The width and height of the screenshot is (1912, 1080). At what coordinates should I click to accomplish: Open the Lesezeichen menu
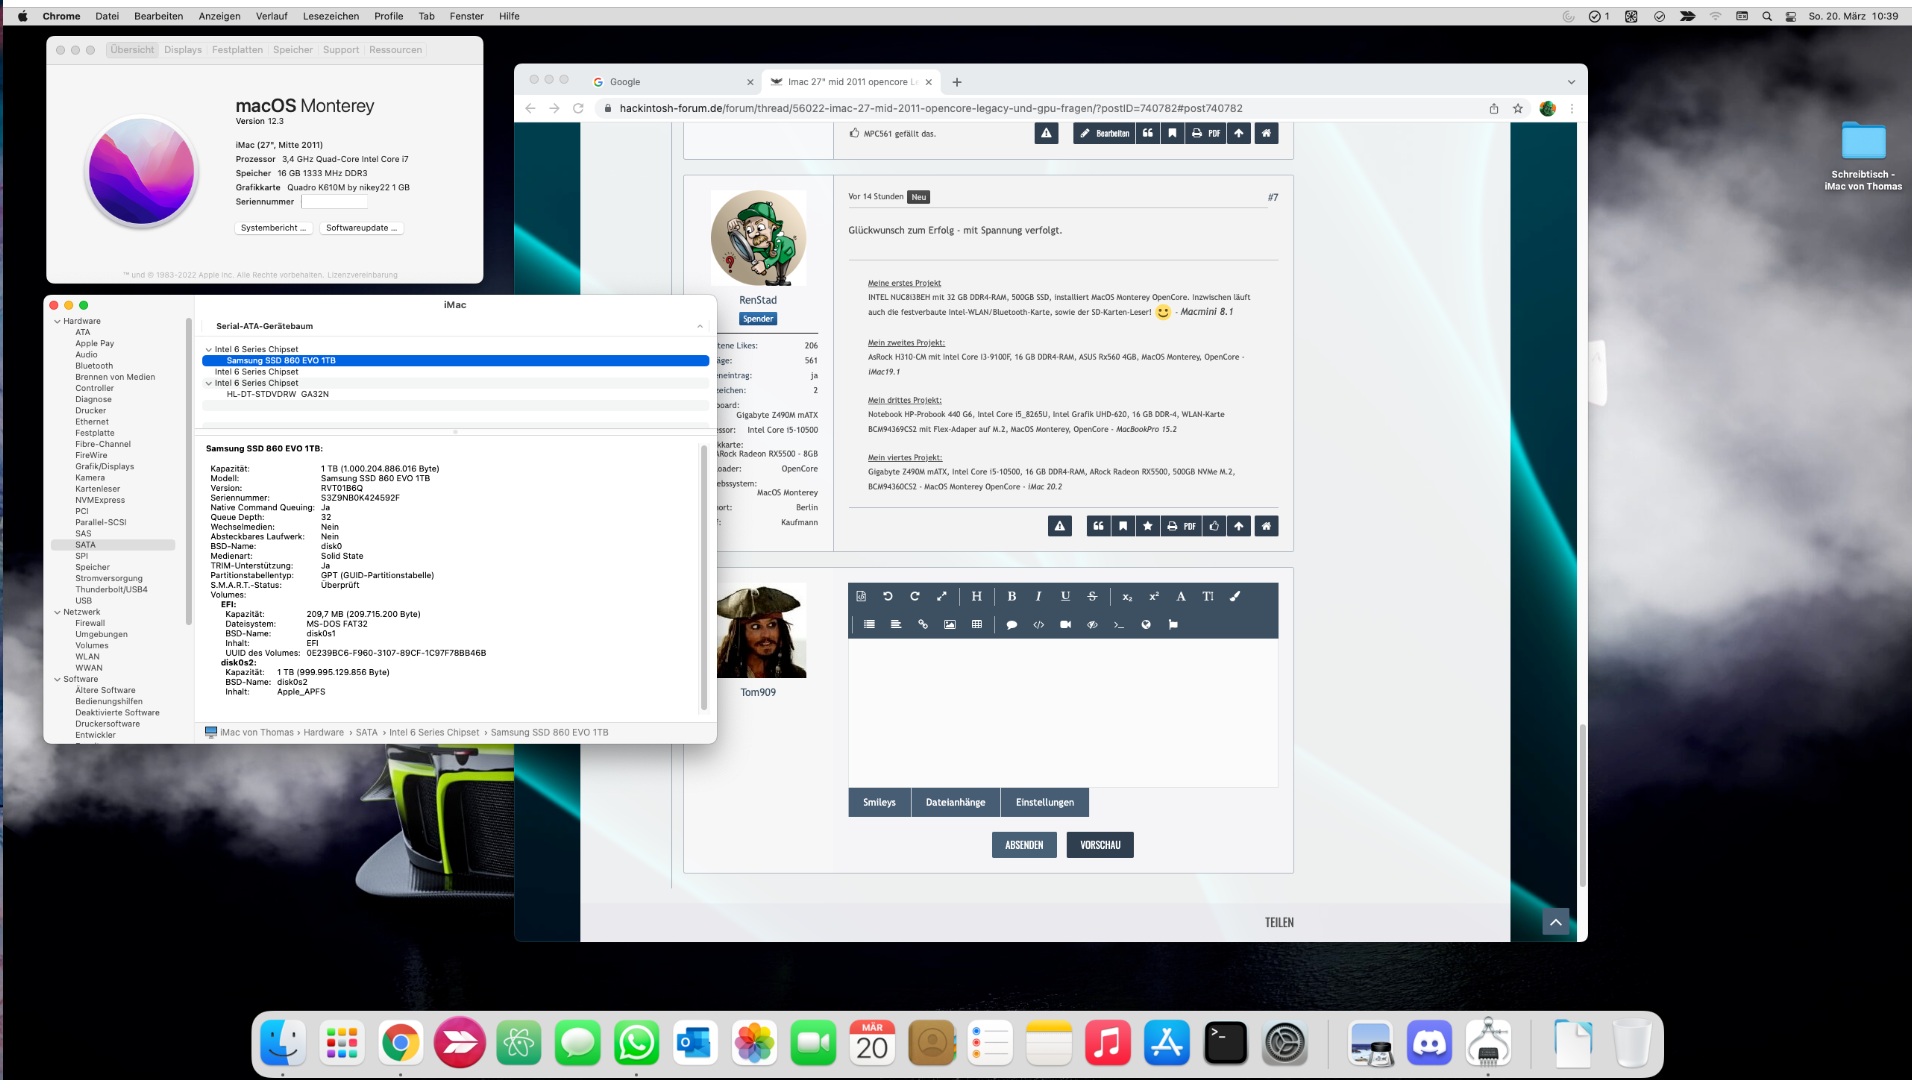click(x=331, y=16)
